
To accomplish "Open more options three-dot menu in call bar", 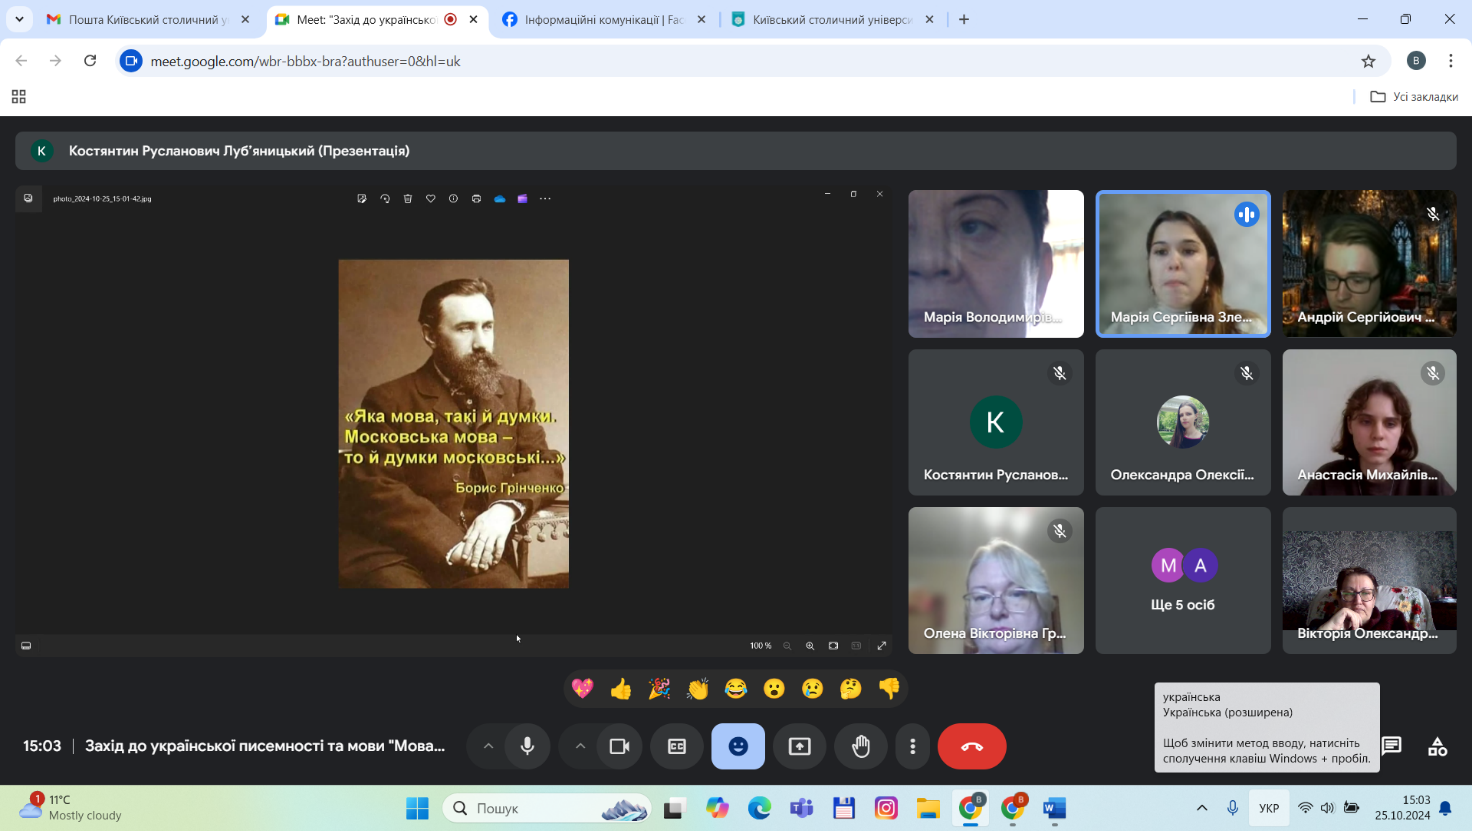I will pyautogui.click(x=912, y=746).
